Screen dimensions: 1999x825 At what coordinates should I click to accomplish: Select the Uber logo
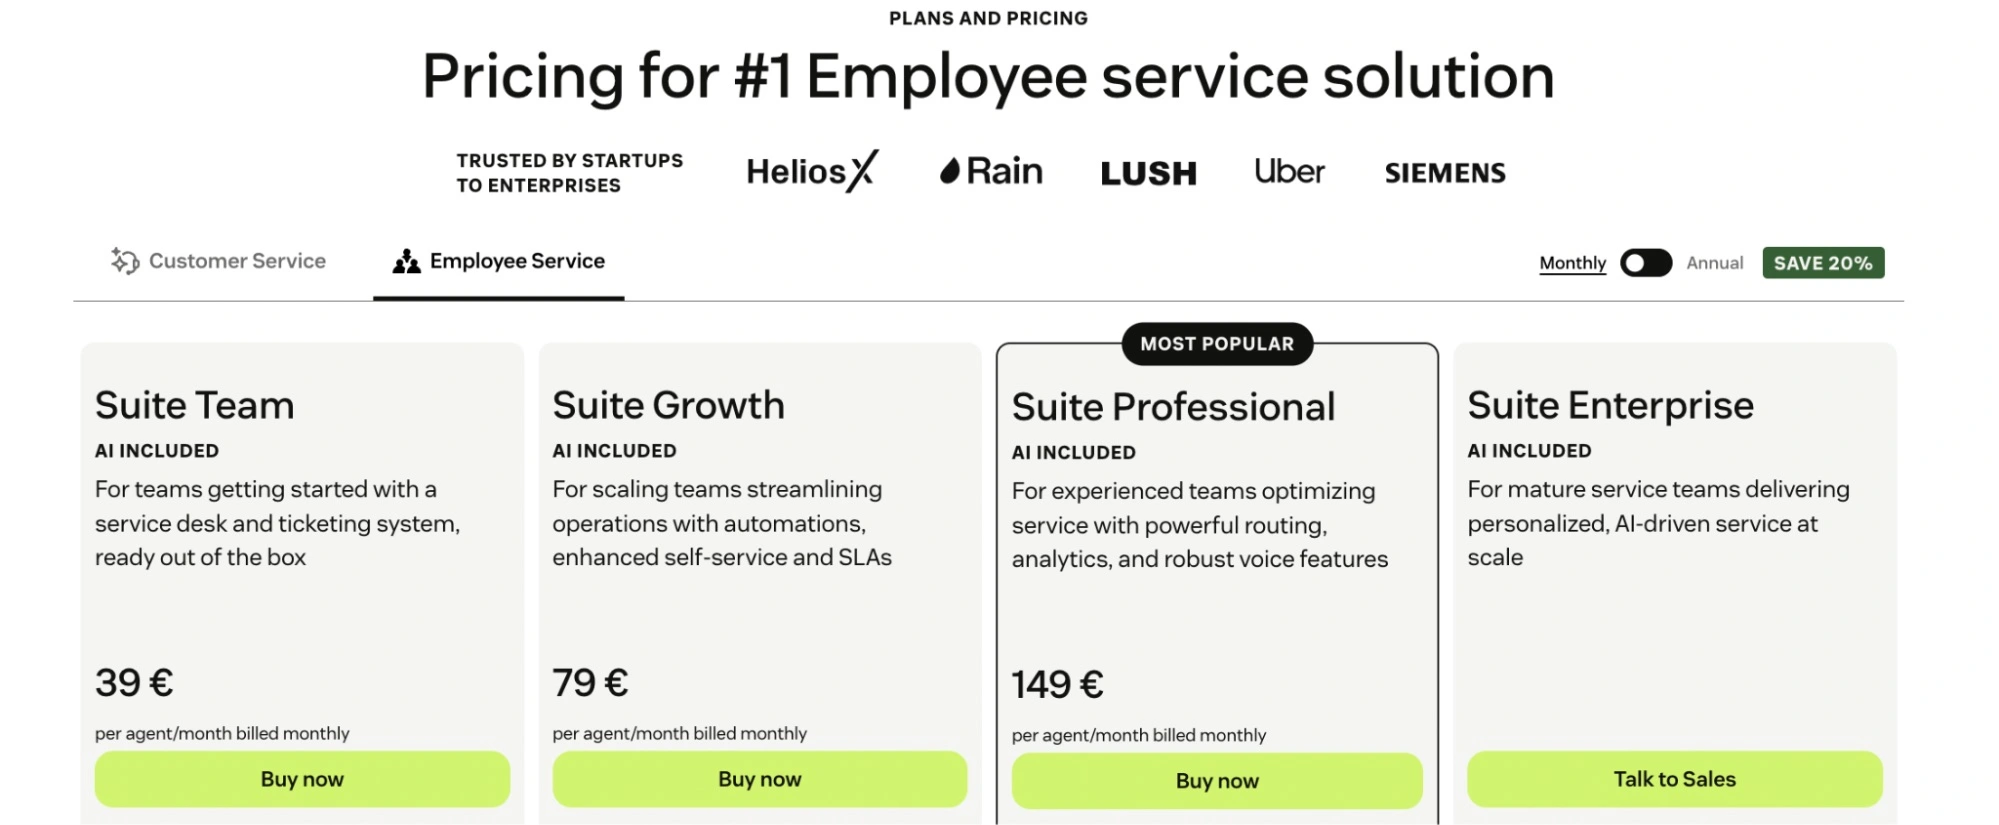point(1289,171)
